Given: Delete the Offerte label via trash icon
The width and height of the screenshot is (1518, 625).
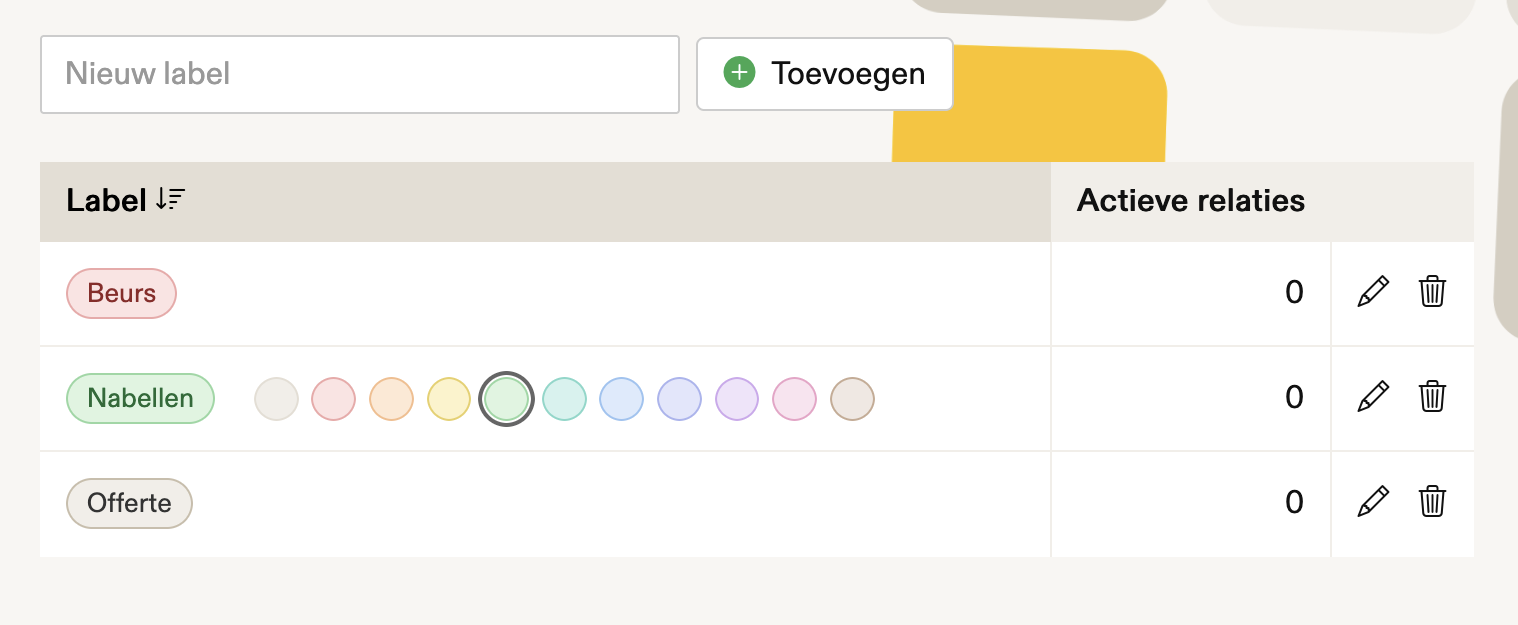Looking at the screenshot, I should [1433, 502].
